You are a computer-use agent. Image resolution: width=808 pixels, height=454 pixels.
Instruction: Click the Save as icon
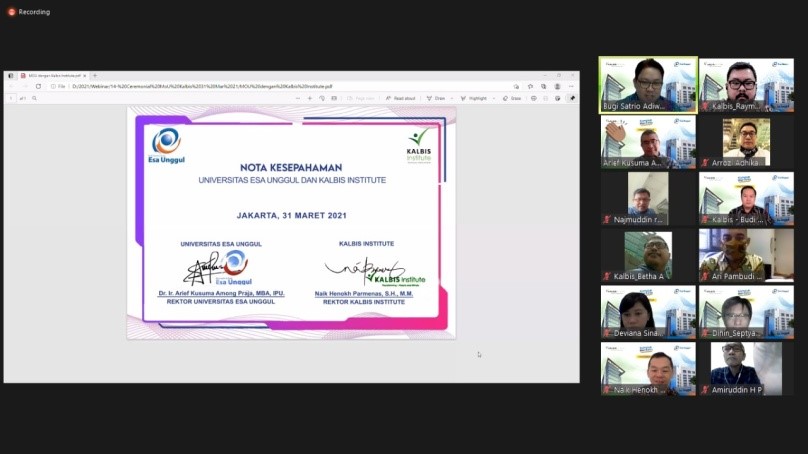tap(558, 98)
